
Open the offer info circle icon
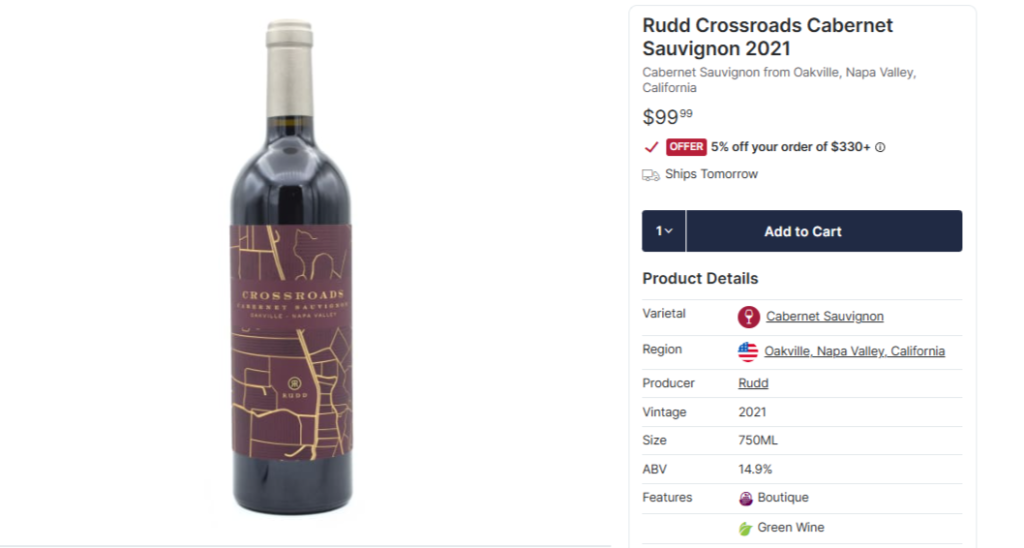[x=880, y=147]
